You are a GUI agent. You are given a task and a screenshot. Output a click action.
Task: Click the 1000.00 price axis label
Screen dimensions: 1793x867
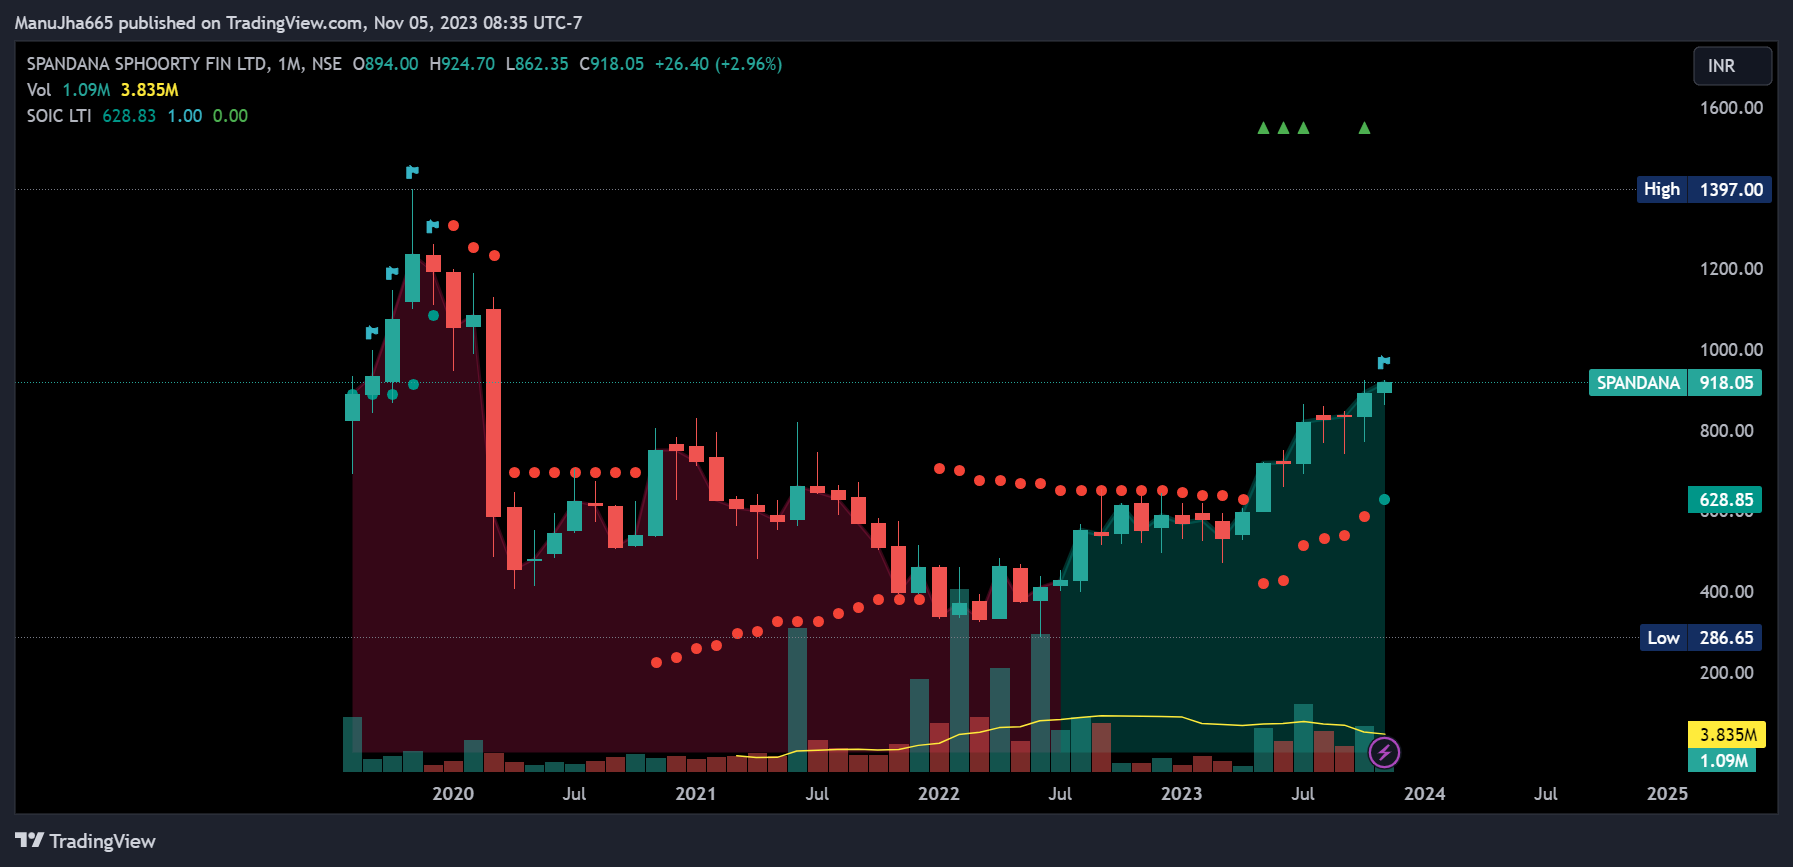pos(1732,350)
